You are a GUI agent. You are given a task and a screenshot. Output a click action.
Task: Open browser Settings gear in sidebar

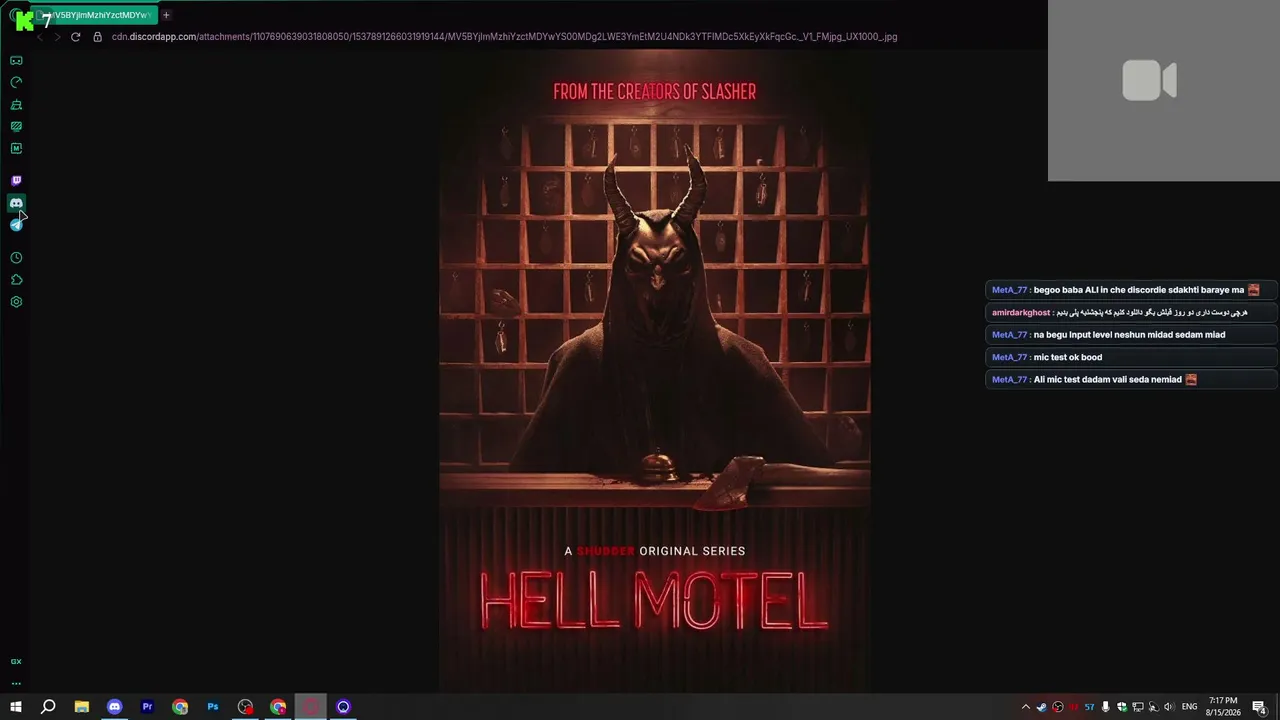pyautogui.click(x=16, y=302)
